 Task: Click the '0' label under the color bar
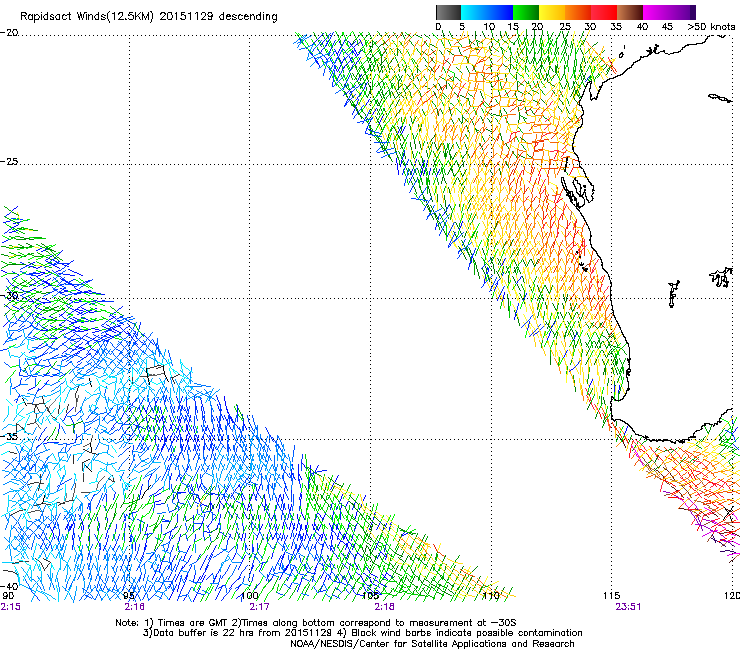(438, 27)
